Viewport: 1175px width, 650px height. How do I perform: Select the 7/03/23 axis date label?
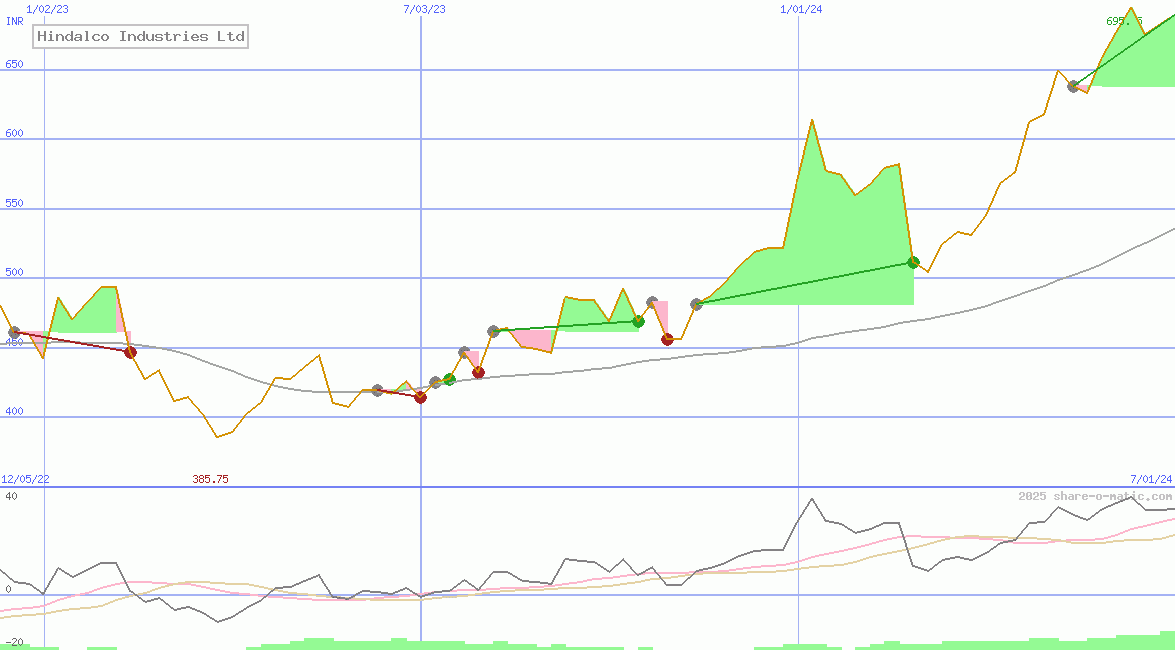point(422,9)
